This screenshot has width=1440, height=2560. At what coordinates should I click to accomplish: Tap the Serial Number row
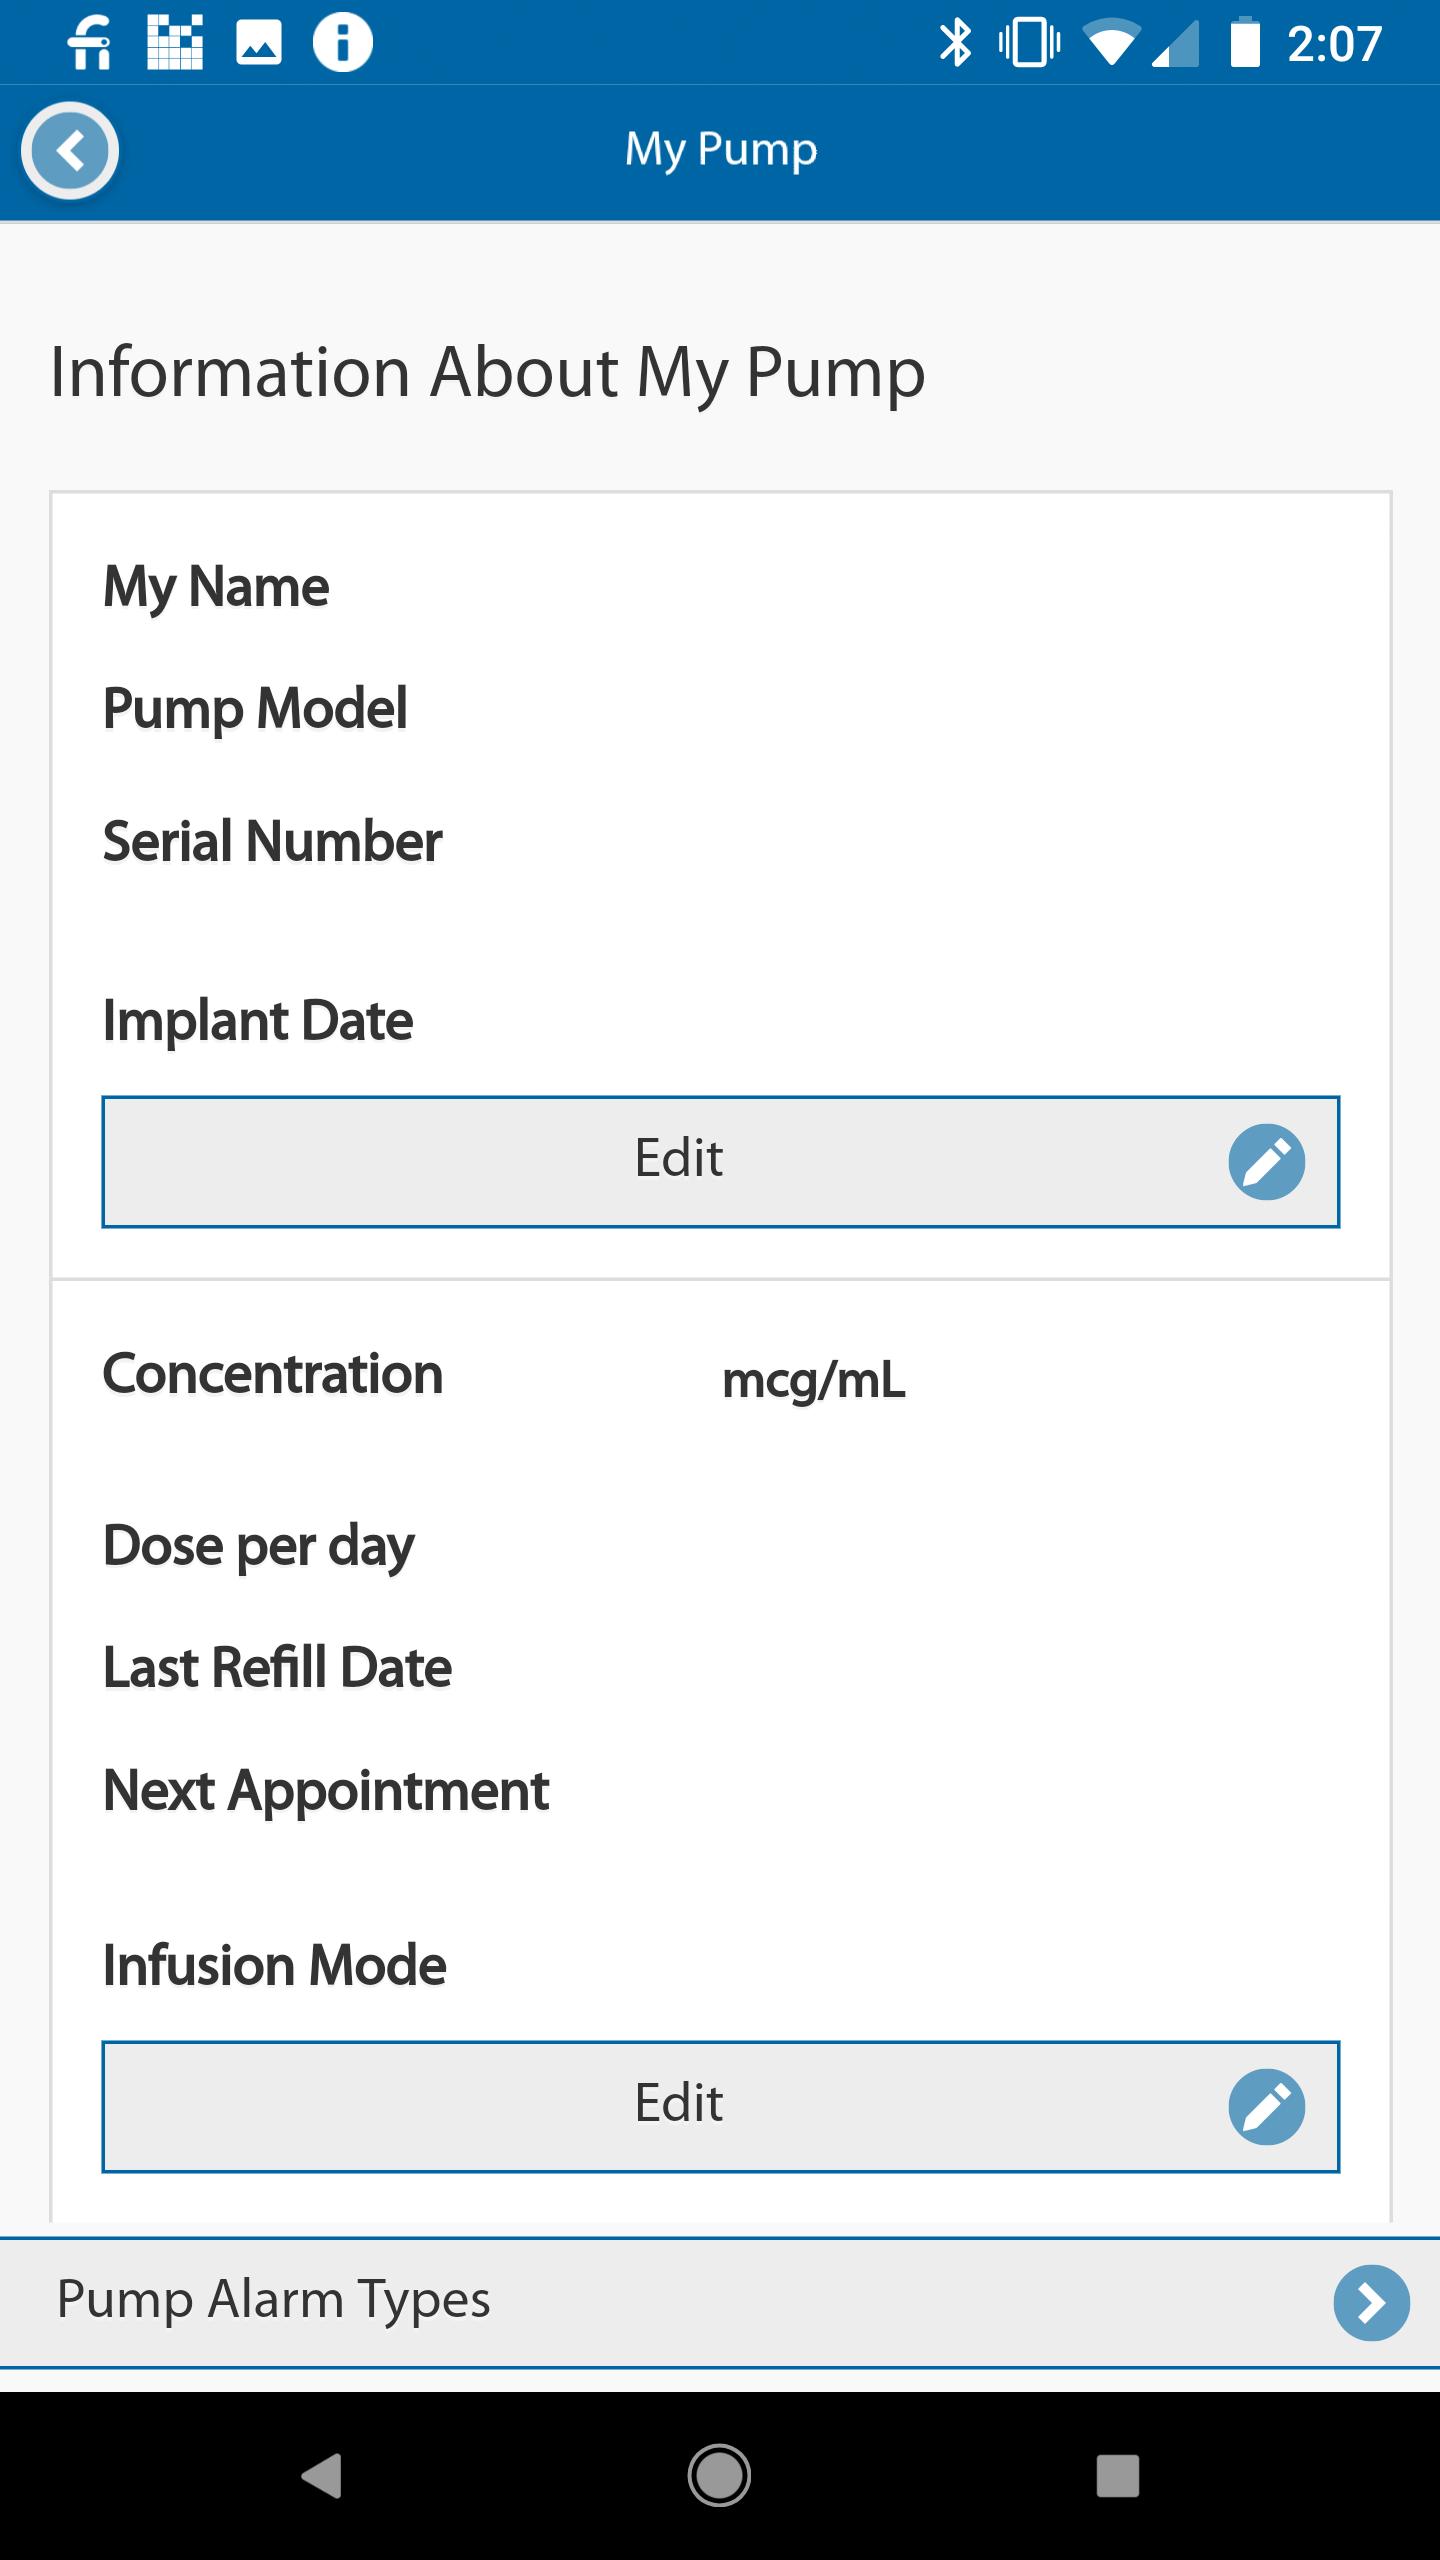pyautogui.click(x=273, y=841)
